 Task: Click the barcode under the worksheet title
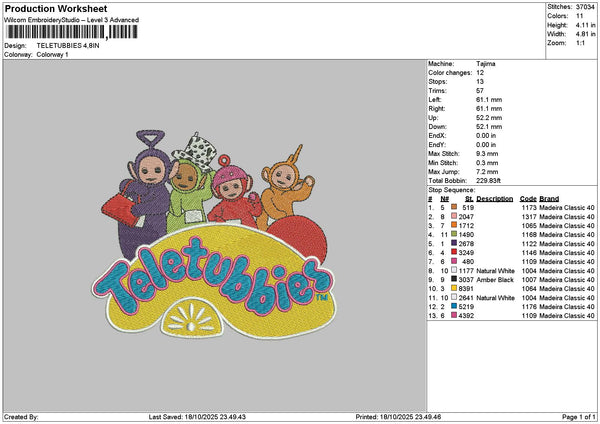point(70,32)
